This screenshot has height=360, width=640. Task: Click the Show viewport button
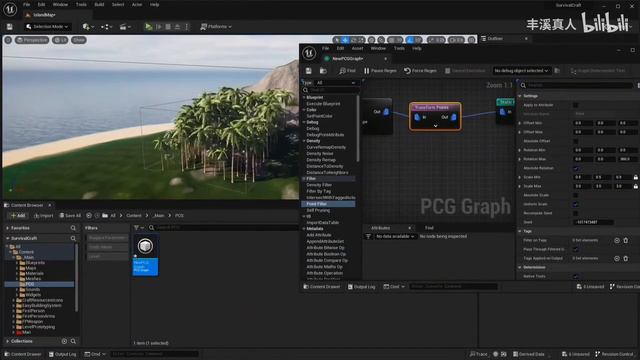coord(79,40)
